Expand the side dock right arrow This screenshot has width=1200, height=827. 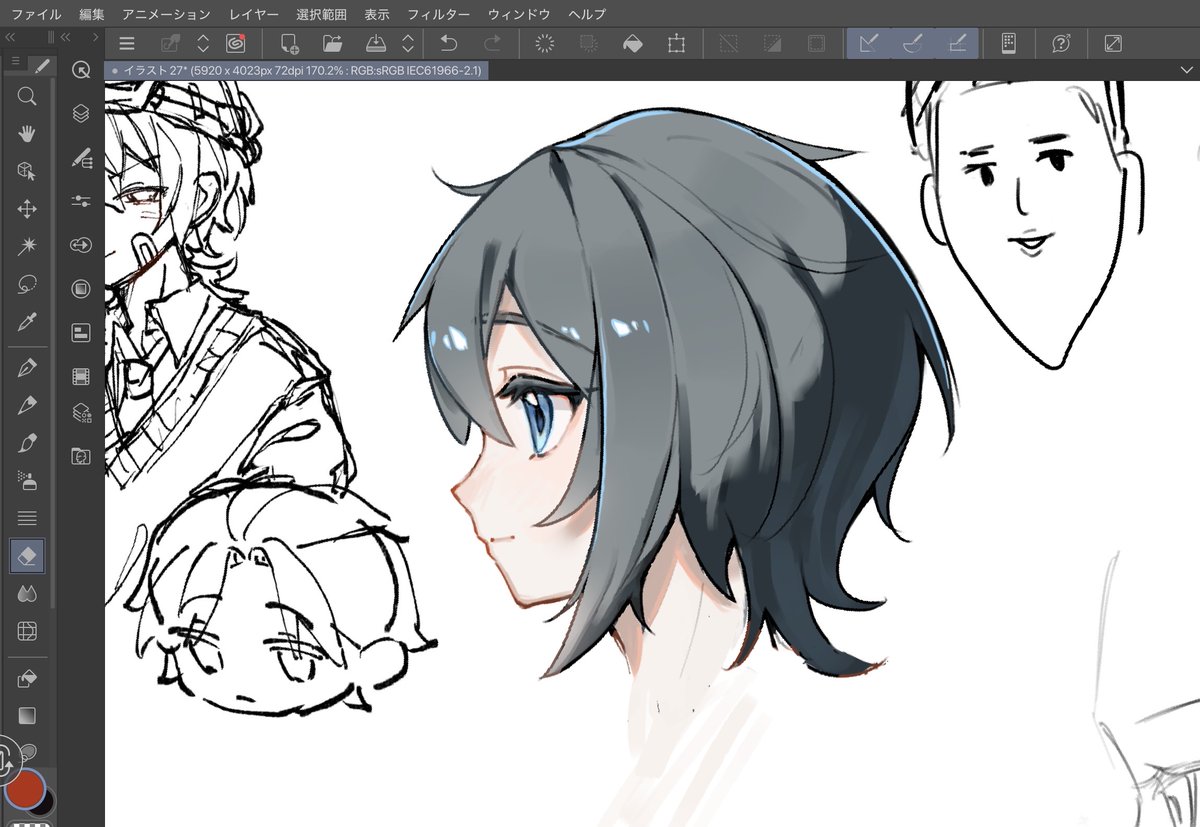coord(95,37)
